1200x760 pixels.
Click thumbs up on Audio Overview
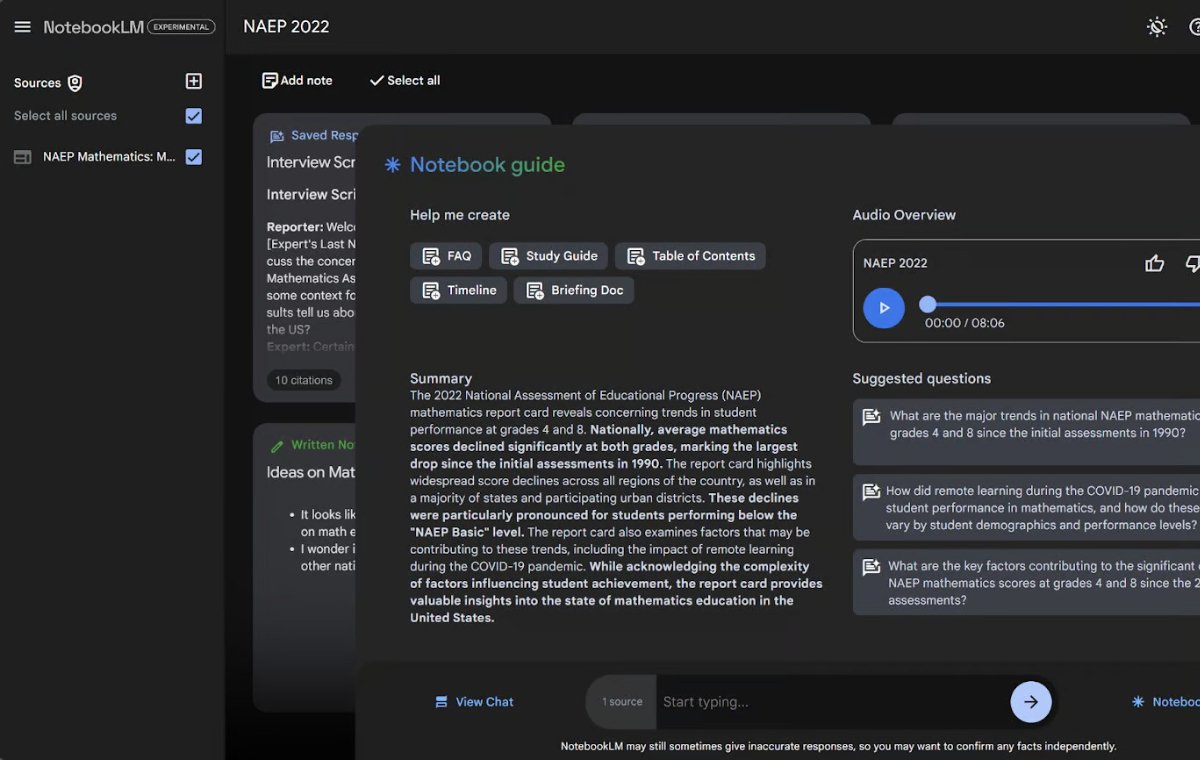click(x=1155, y=263)
